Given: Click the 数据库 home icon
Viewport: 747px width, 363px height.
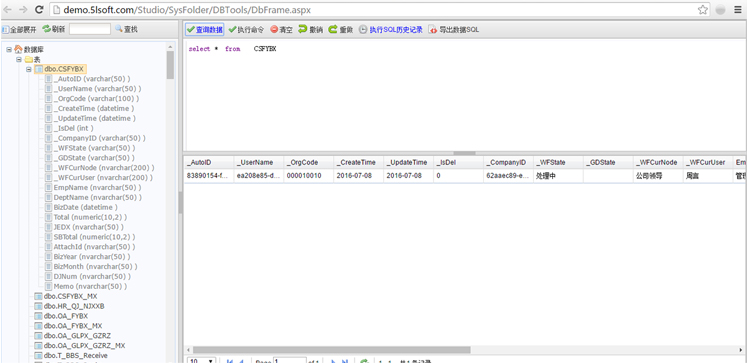Looking at the screenshot, I should click(x=18, y=49).
